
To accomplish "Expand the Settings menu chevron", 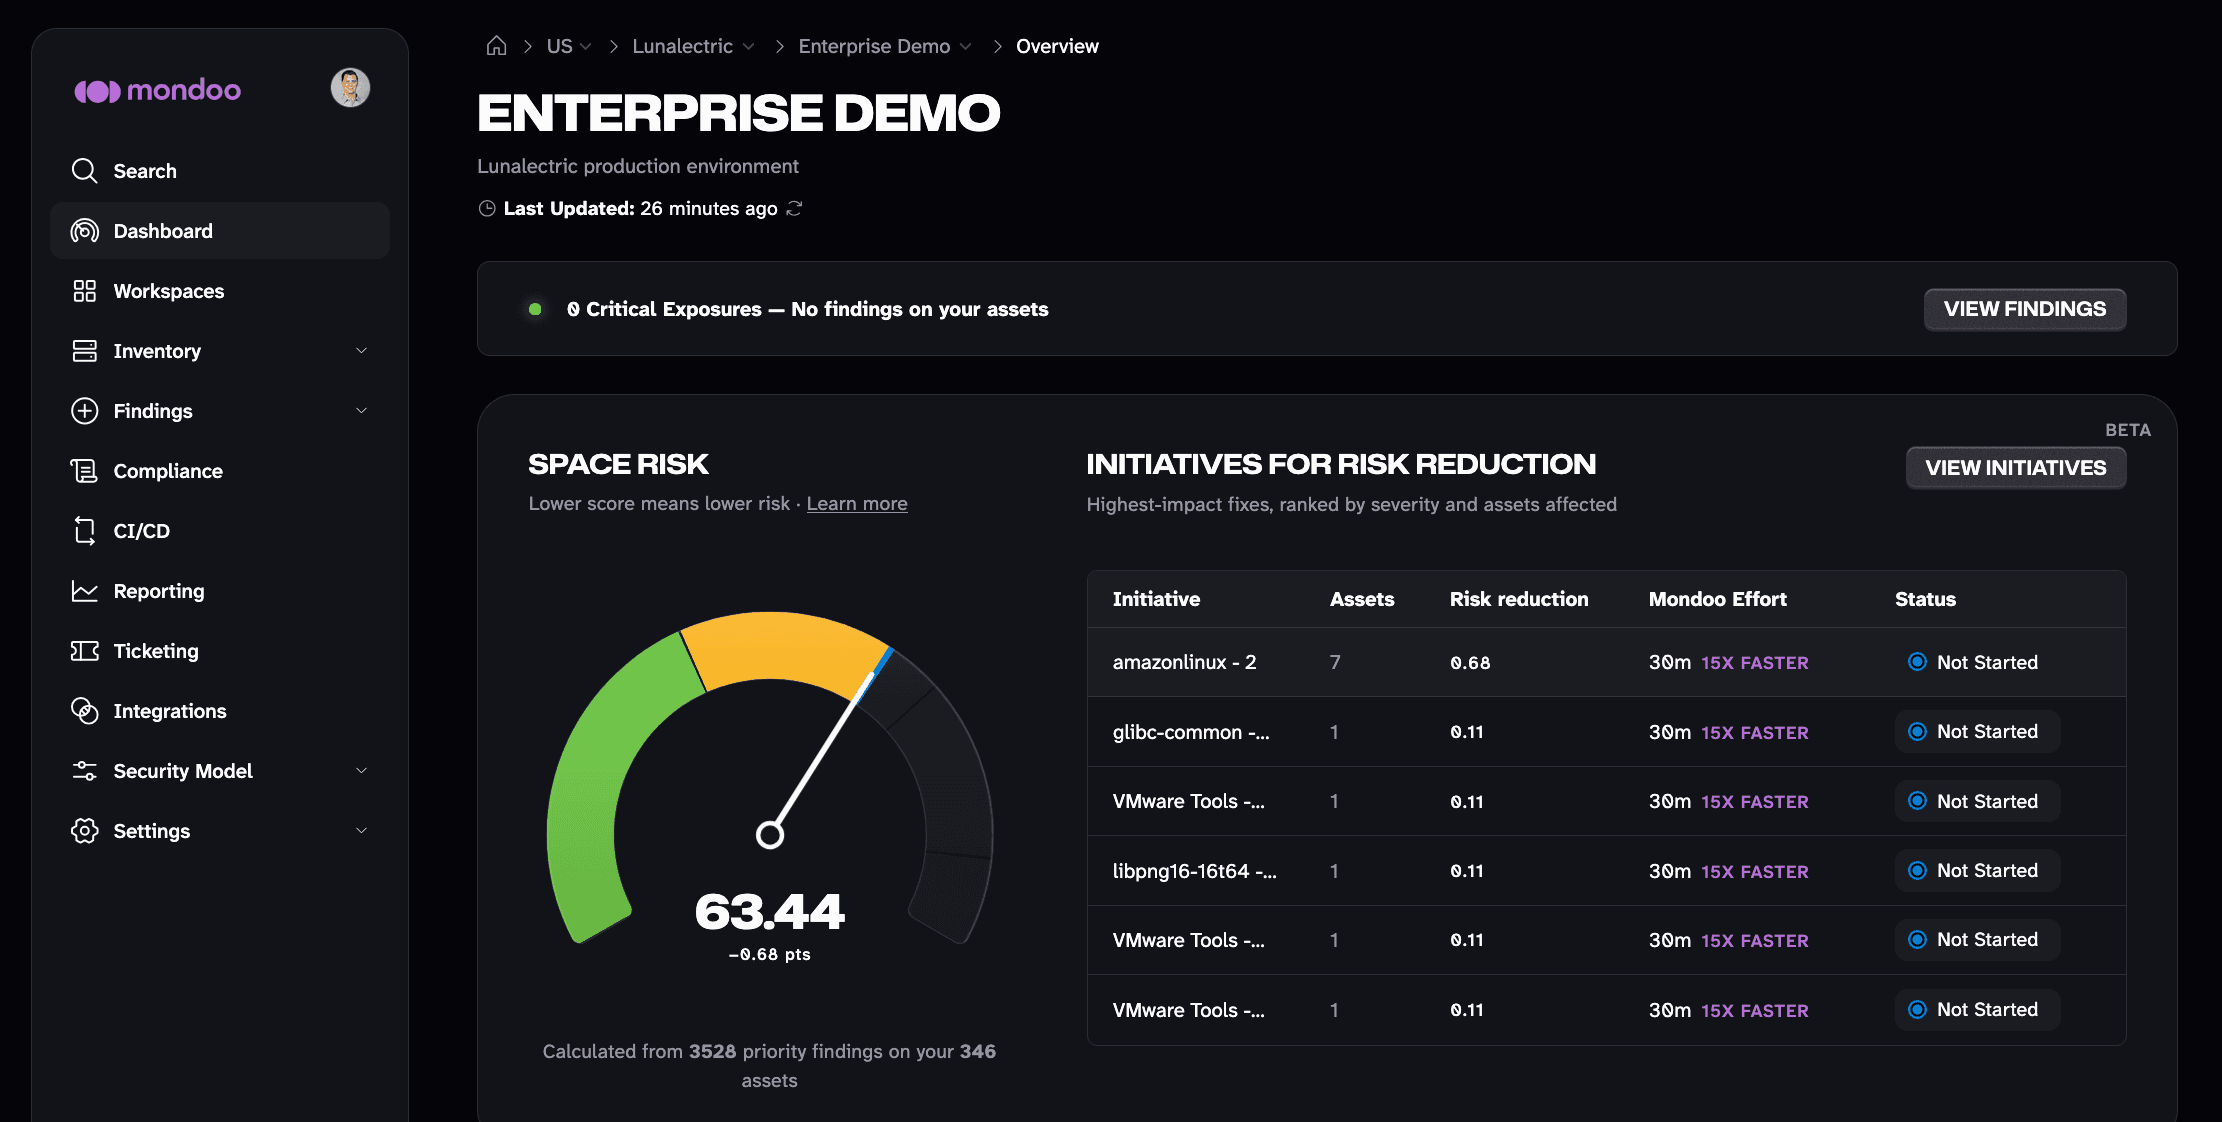I will (x=362, y=831).
